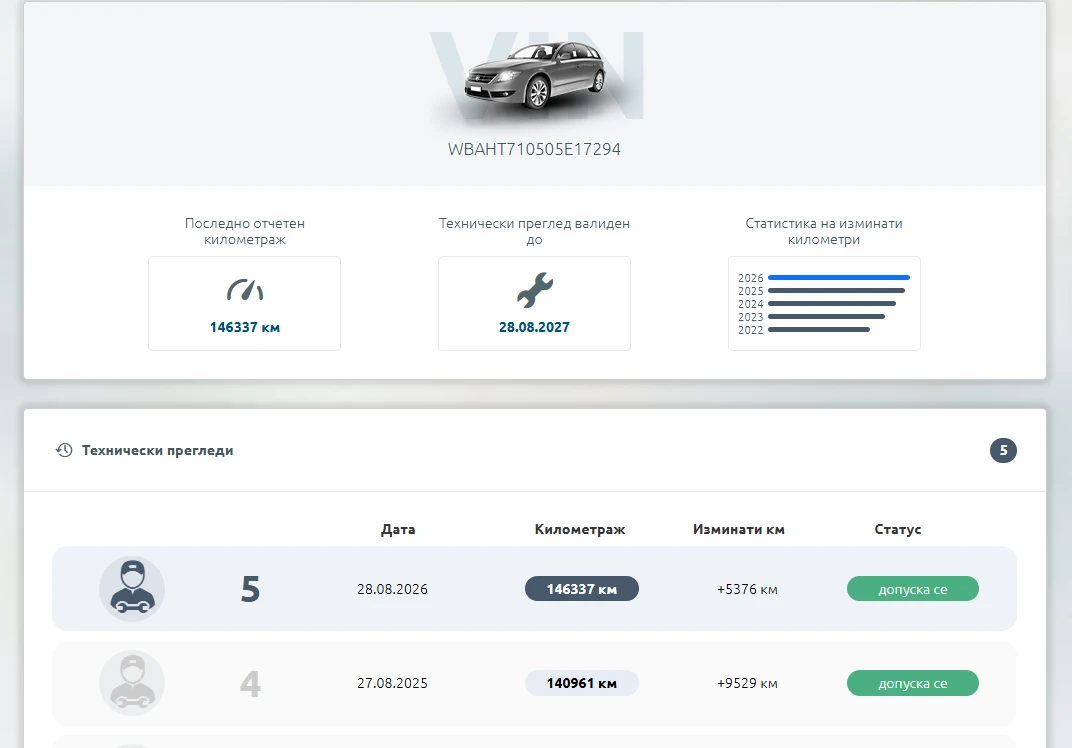1072x748 pixels.
Task: Click the speedometer mileage icon
Action: 245,290
